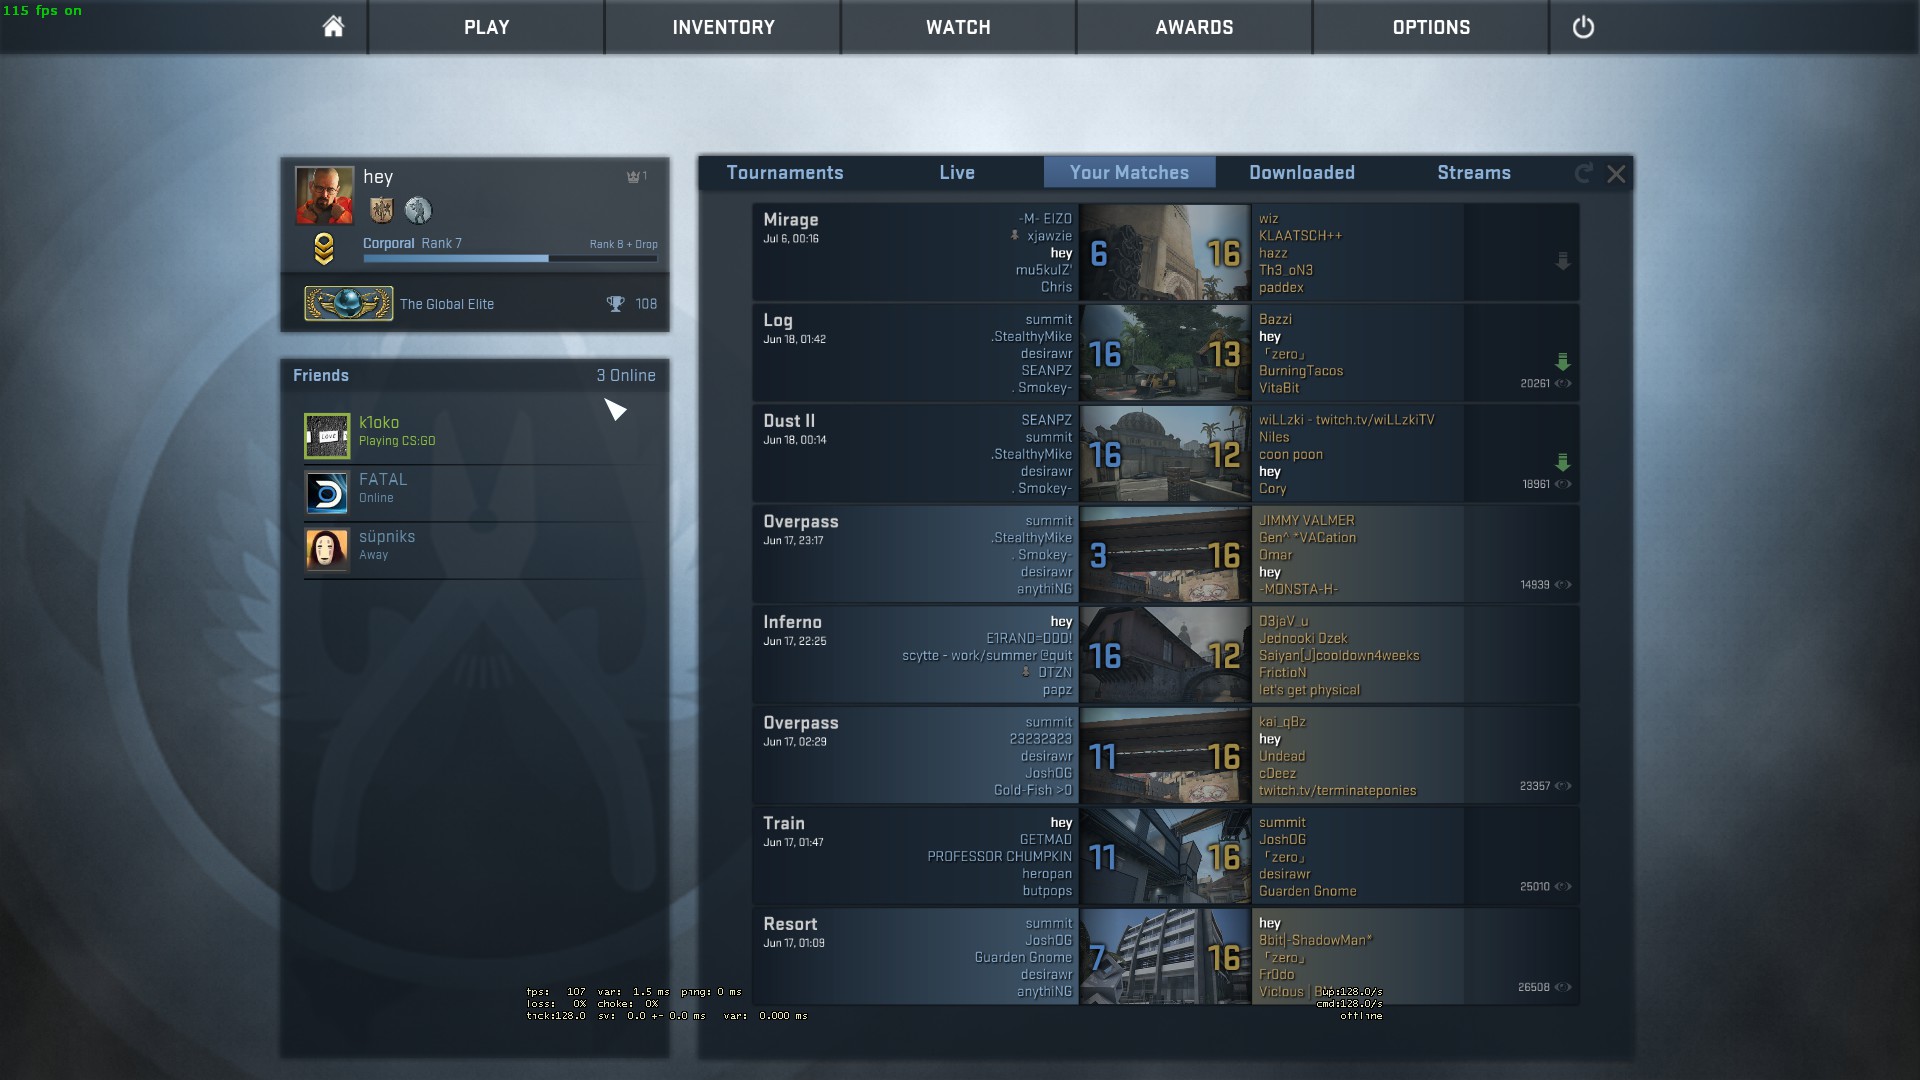Open k1oko friend avatar
Image resolution: width=1920 pixels, height=1080 pixels.
tap(327, 436)
